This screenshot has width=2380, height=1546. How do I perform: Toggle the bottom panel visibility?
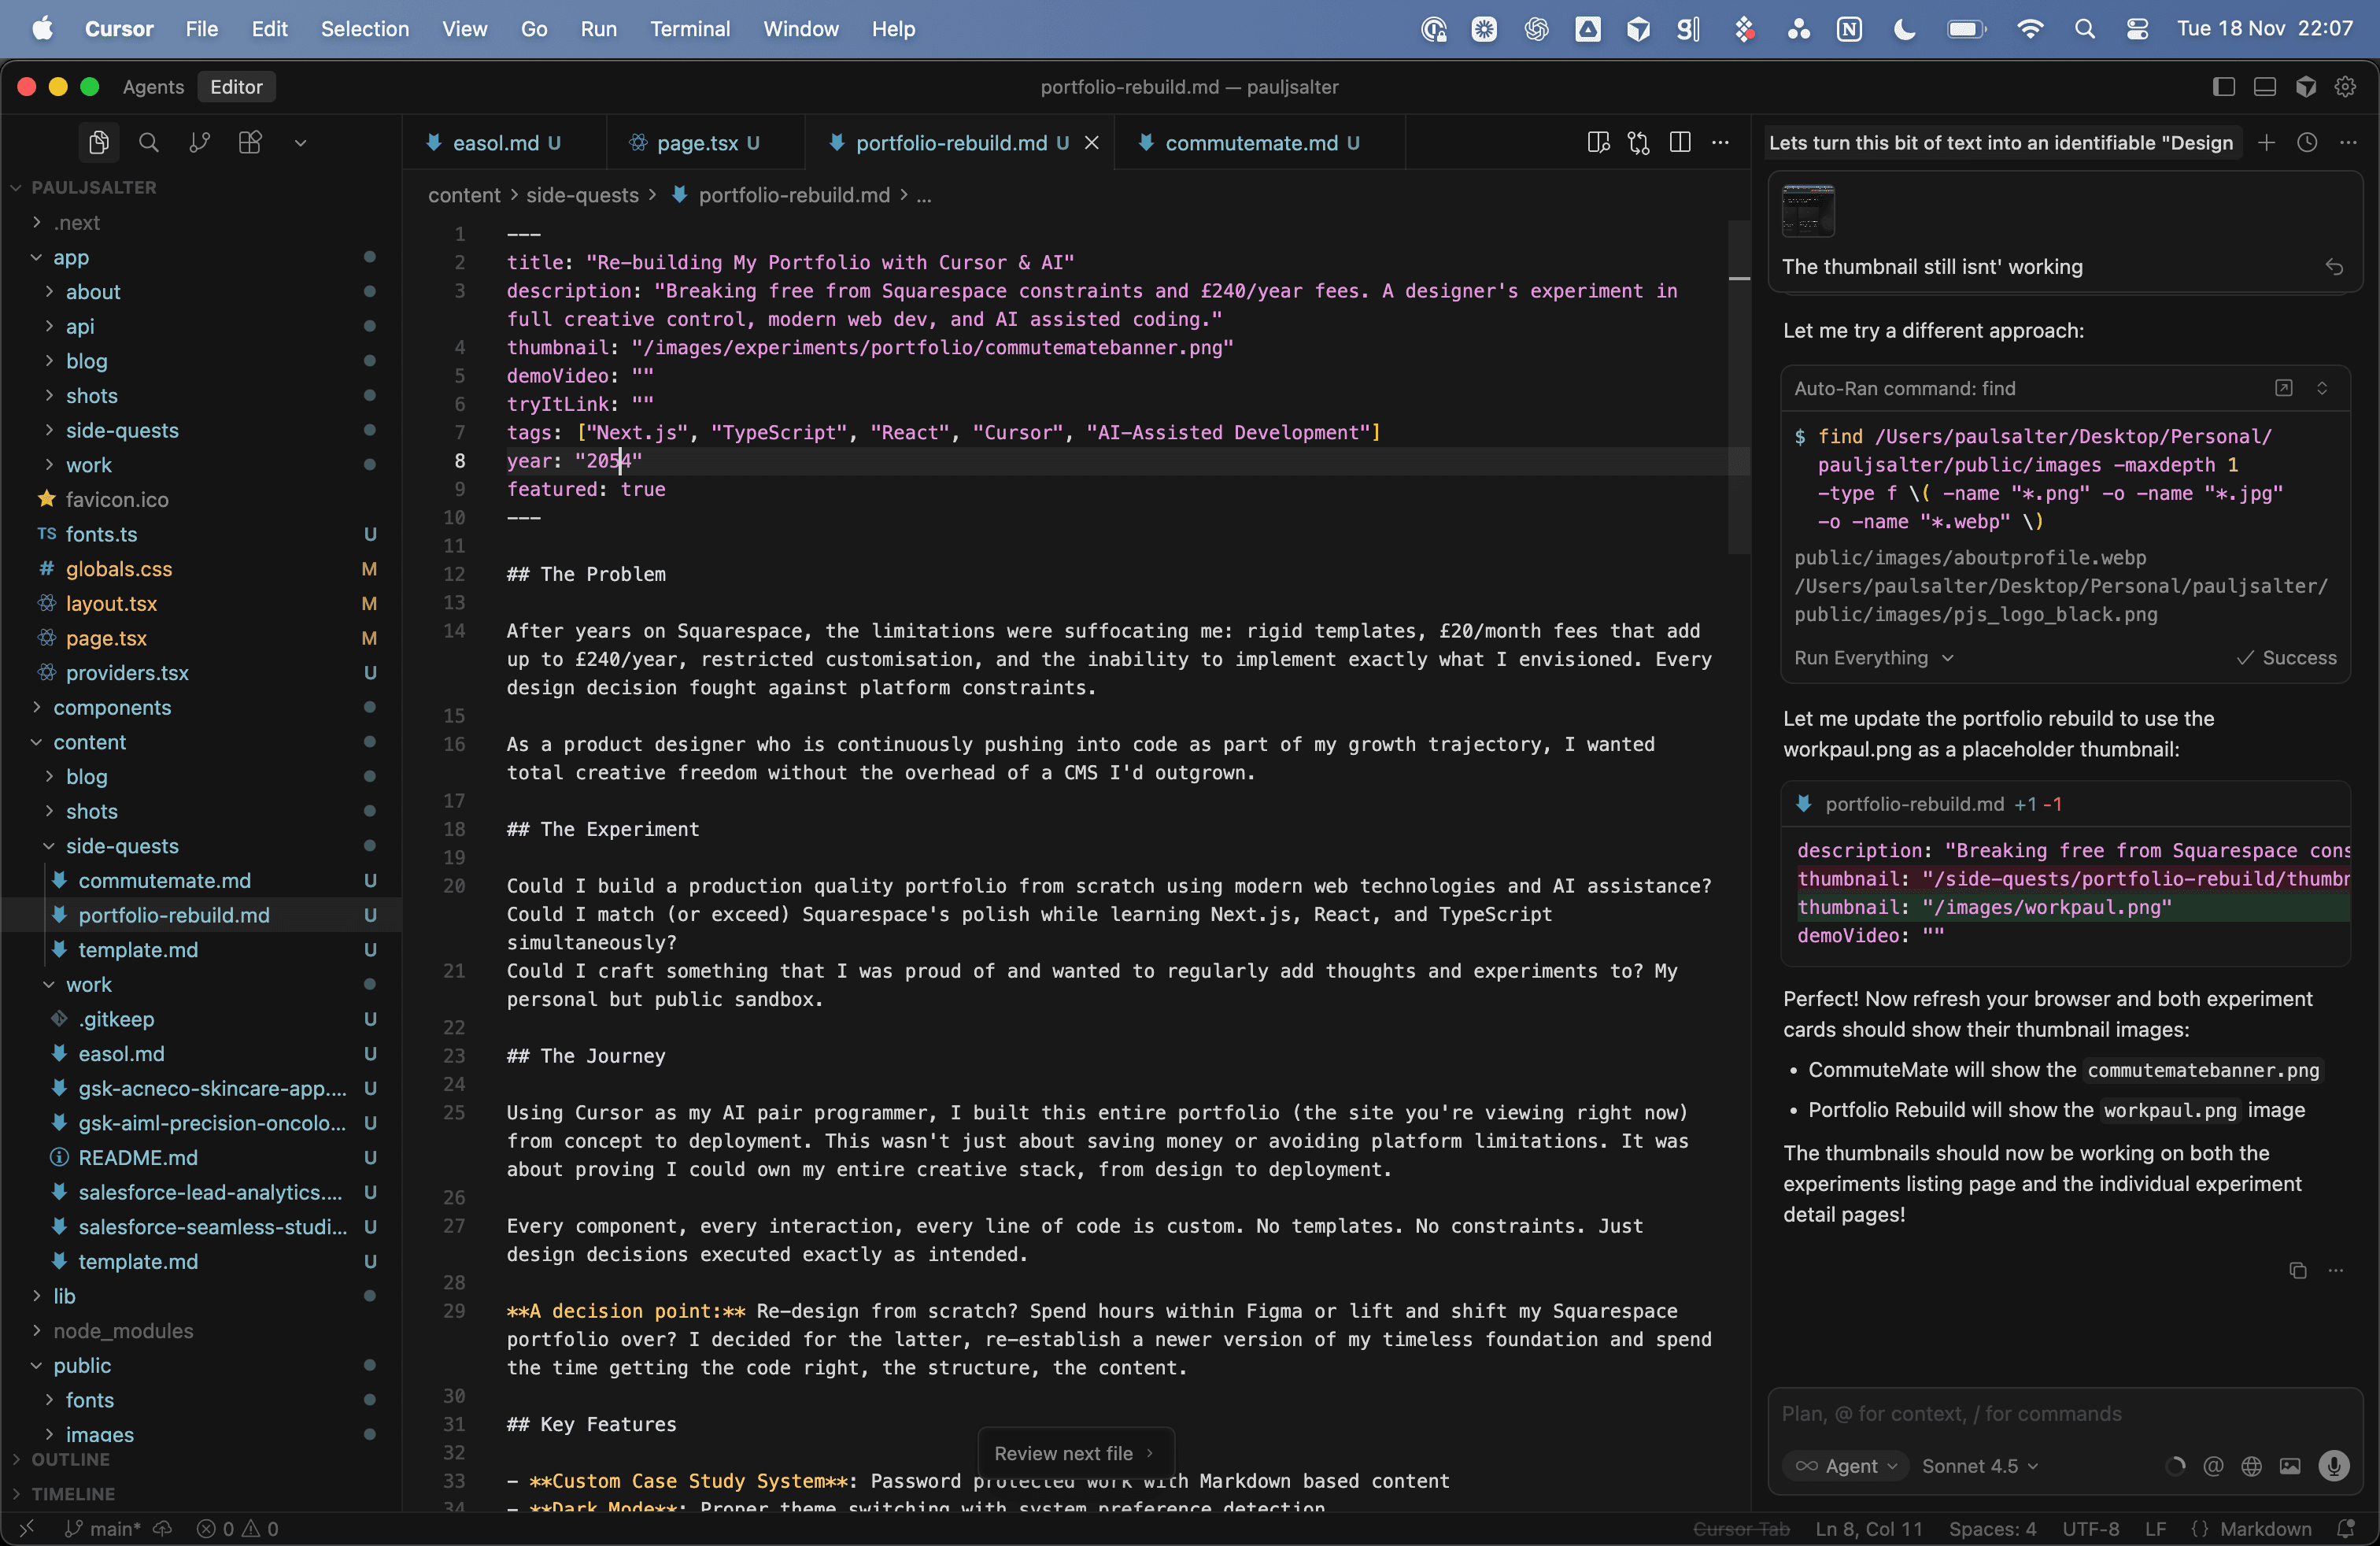pyautogui.click(x=2264, y=87)
